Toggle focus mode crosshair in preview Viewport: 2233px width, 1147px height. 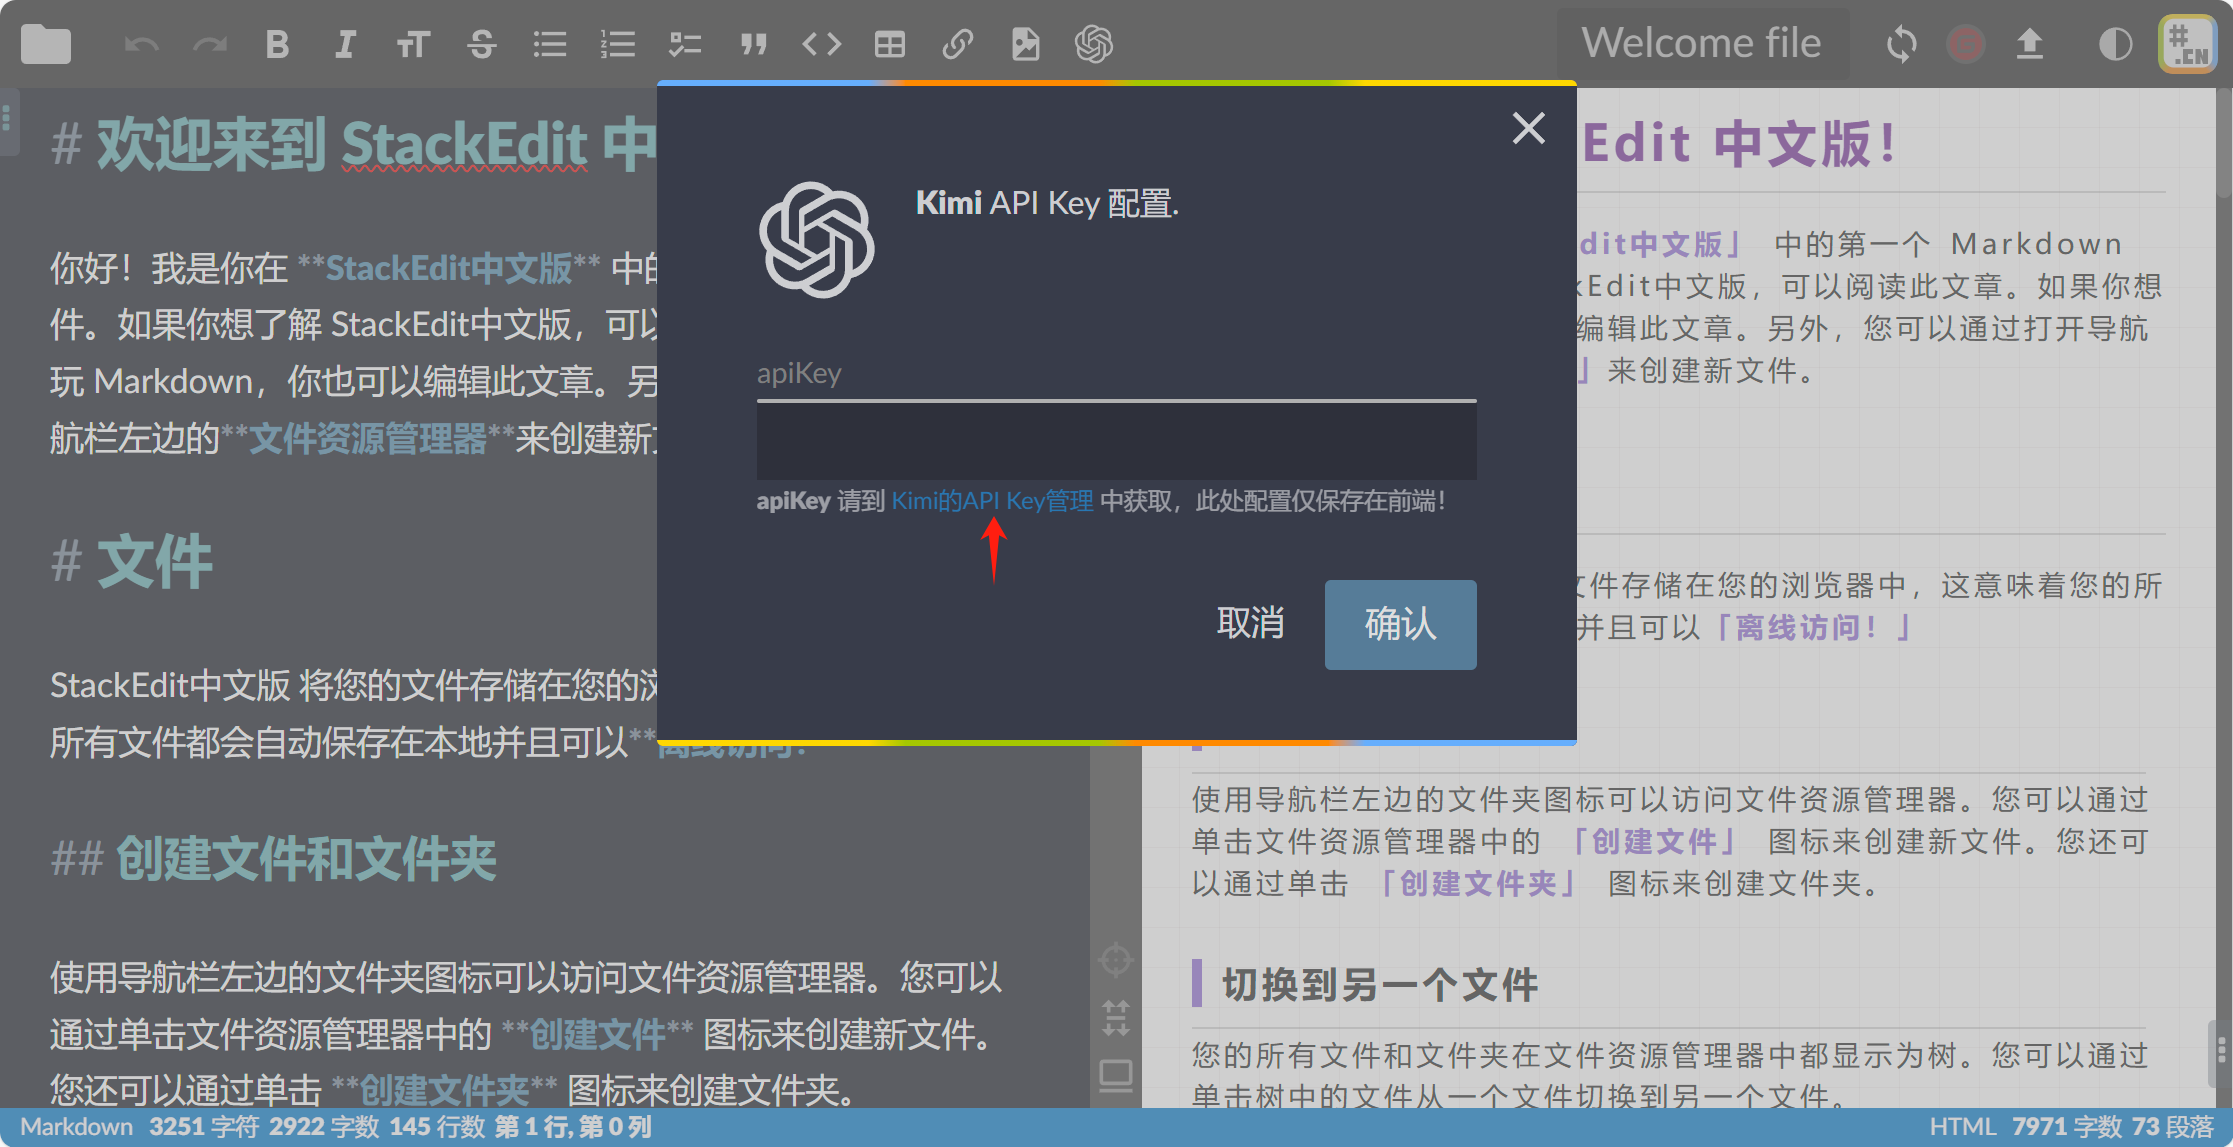[x=1116, y=958]
